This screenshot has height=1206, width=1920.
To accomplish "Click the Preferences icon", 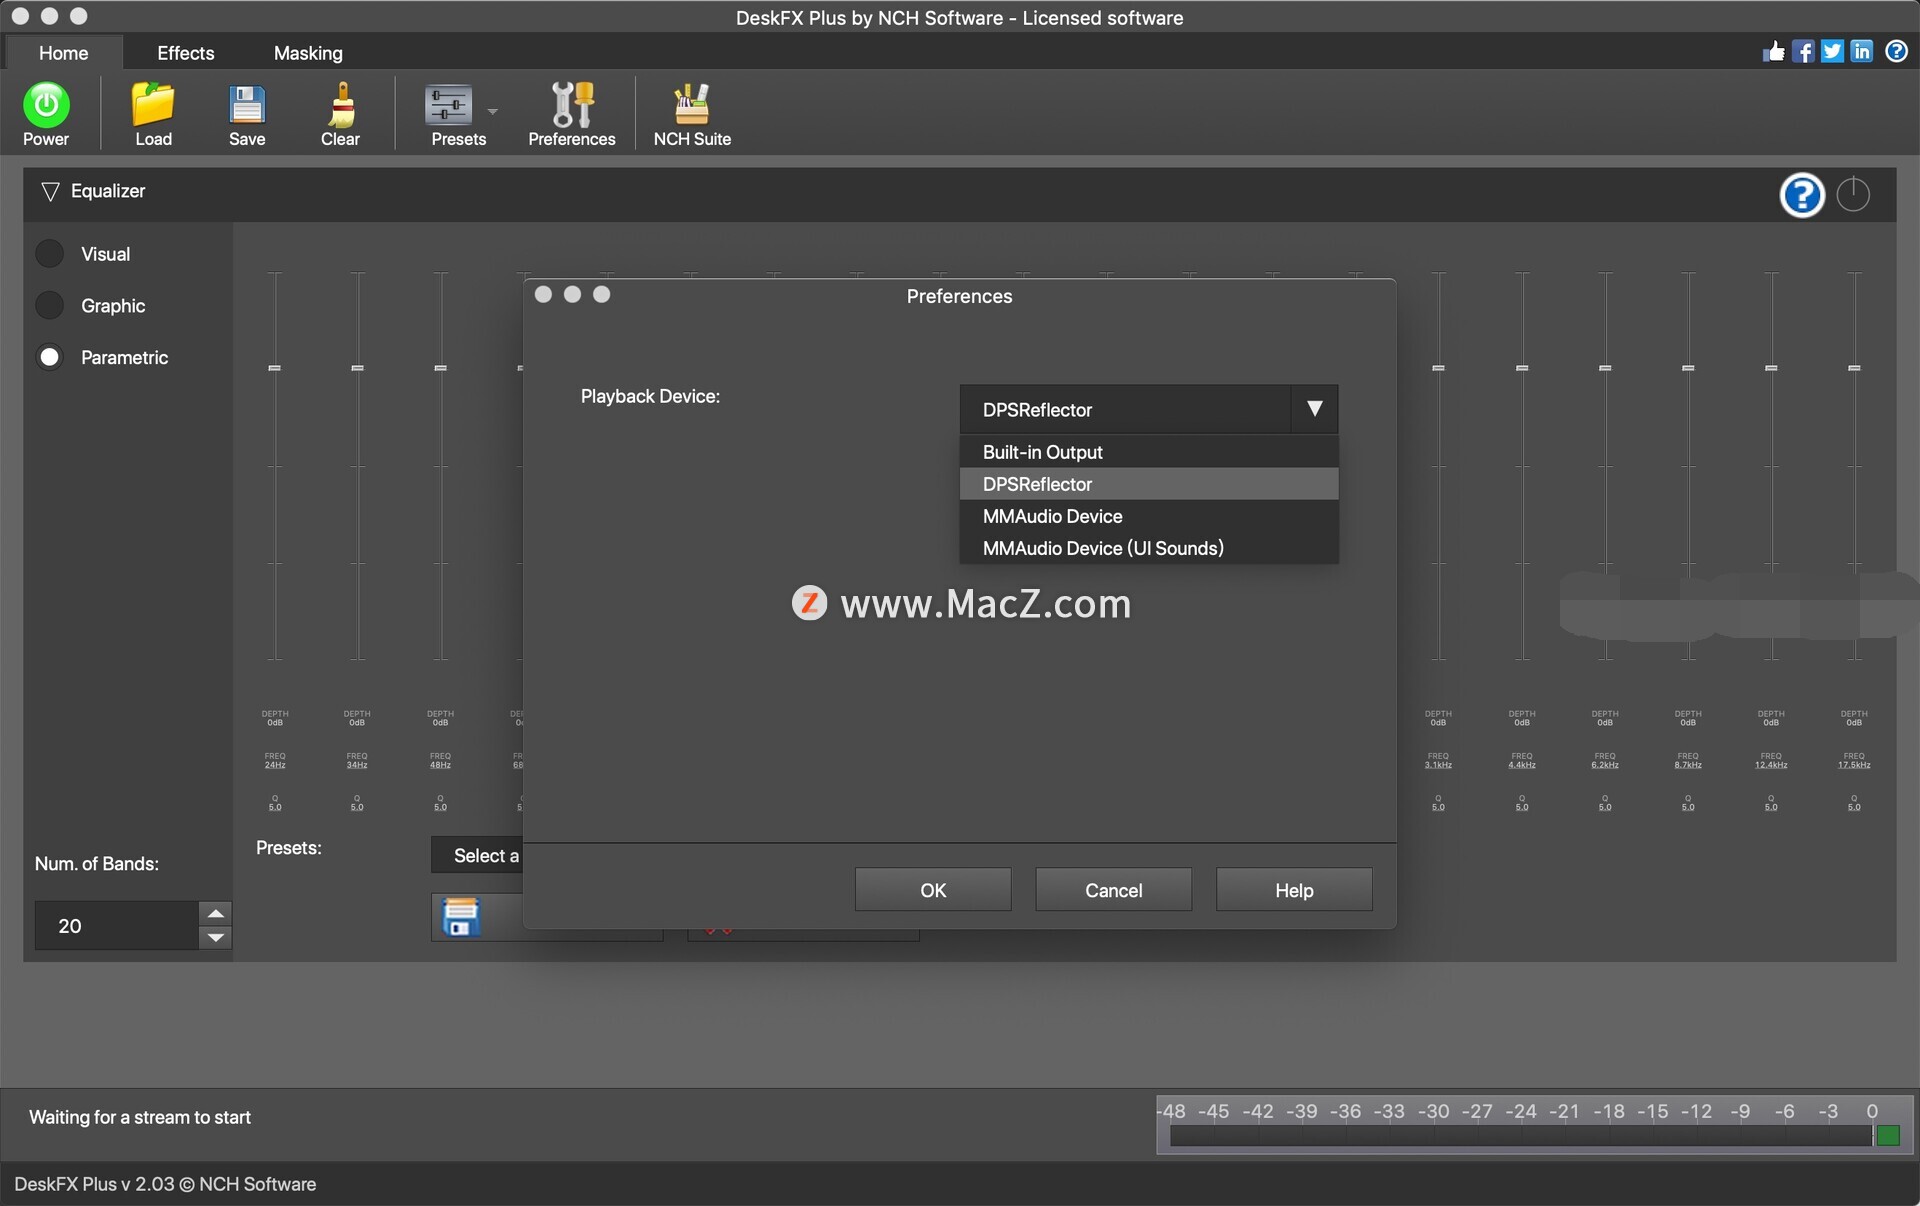I will coord(572,114).
